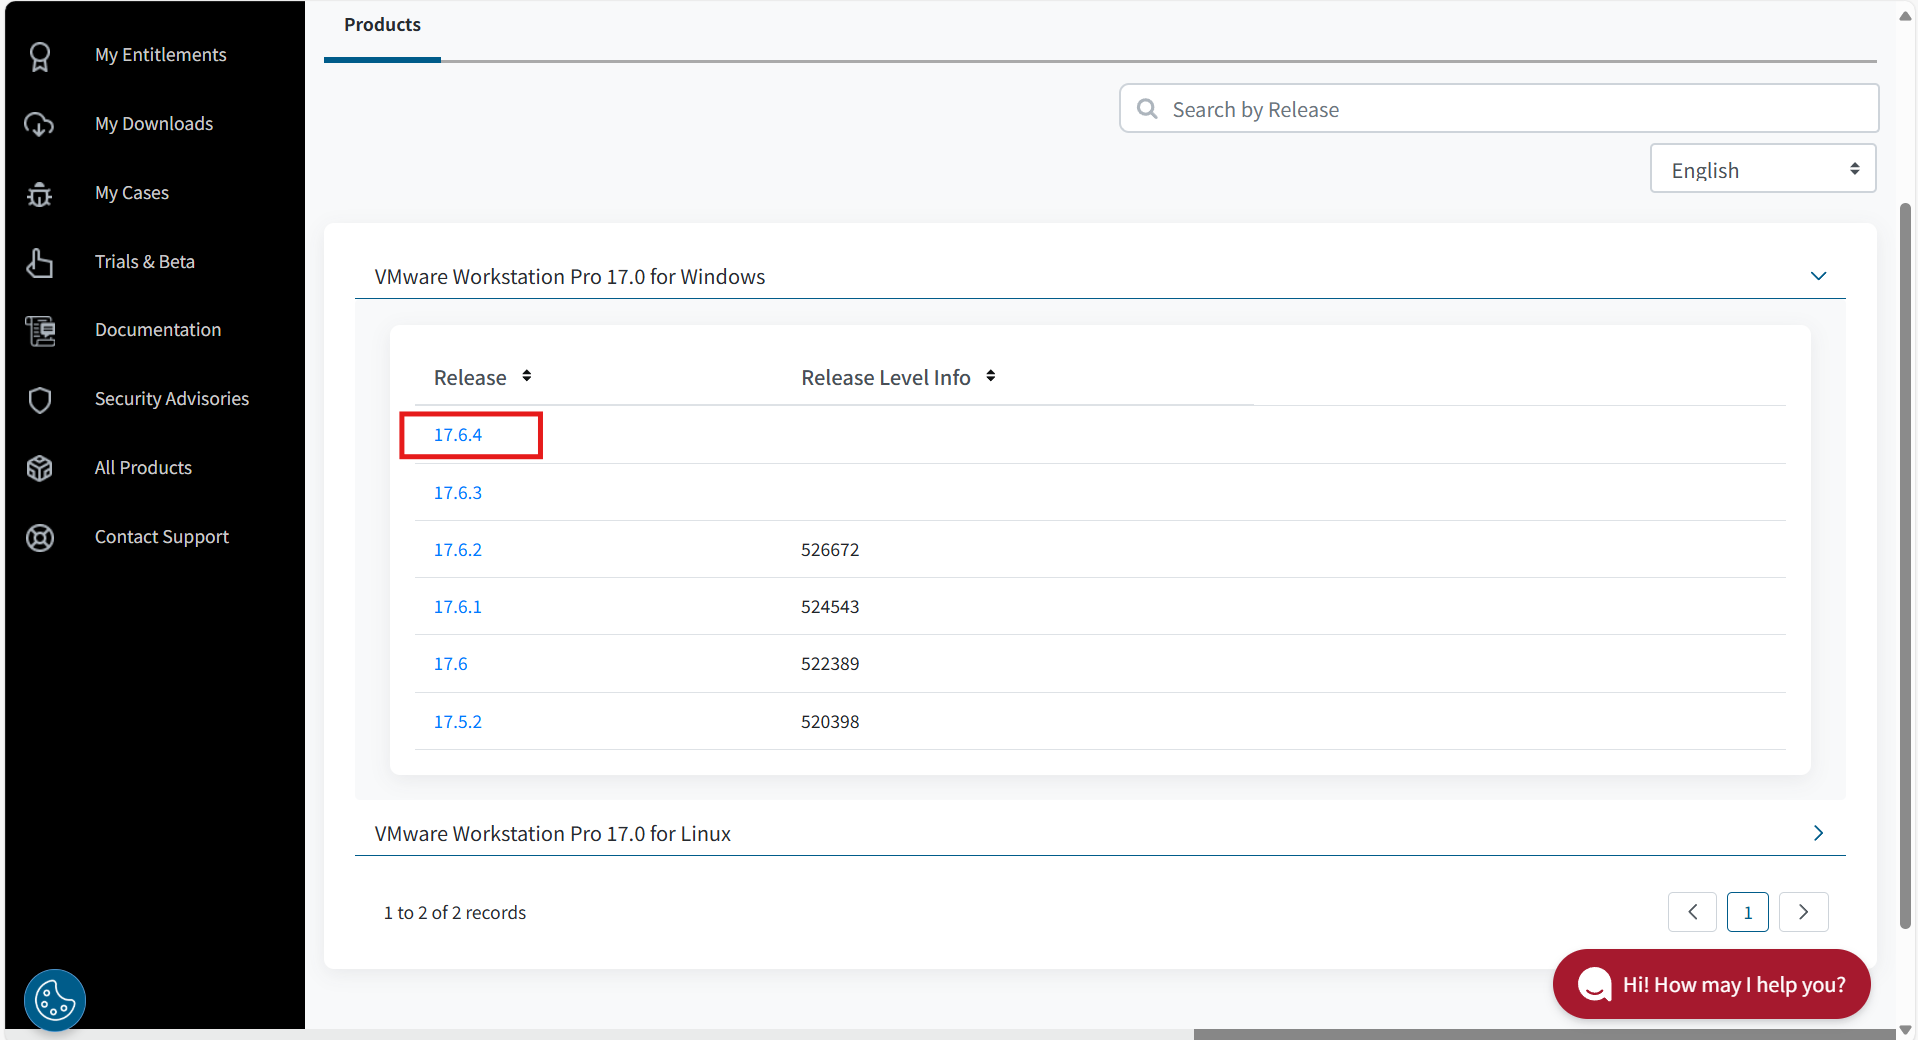The height and width of the screenshot is (1040, 1918).
Task: Open release 17.6.4 link
Action: (x=457, y=435)
